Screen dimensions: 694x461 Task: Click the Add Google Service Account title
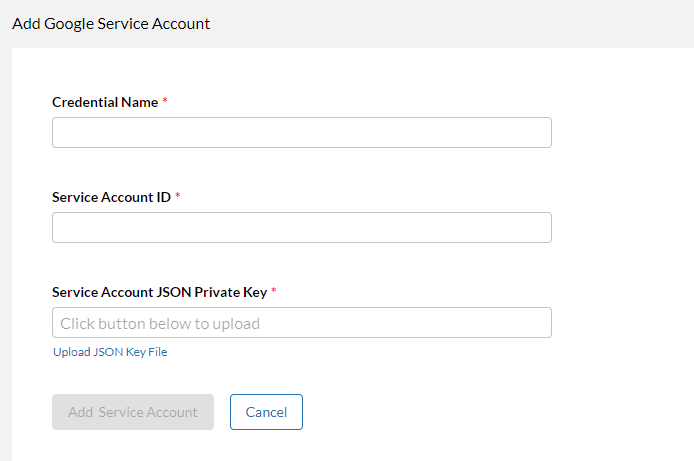111,23
